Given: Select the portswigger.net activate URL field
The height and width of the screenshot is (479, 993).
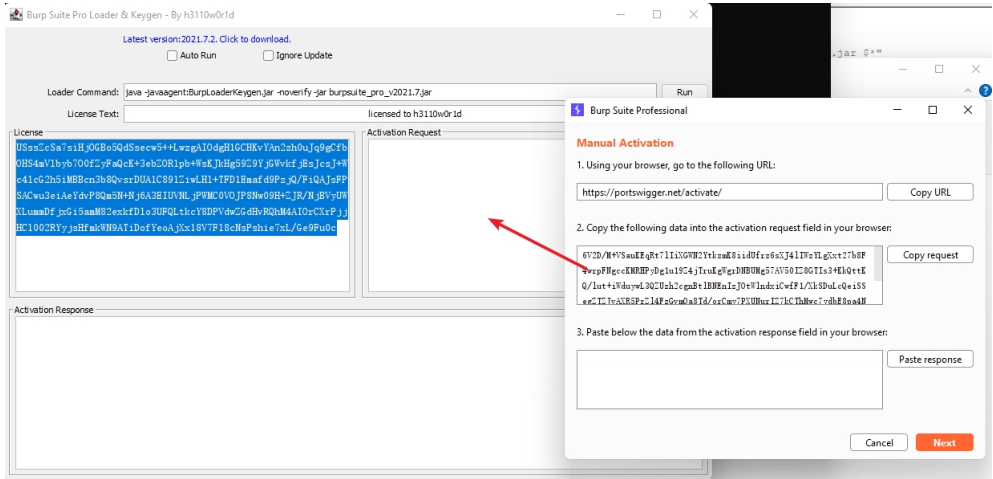Looking at the screenshot, I should point(730,193).
